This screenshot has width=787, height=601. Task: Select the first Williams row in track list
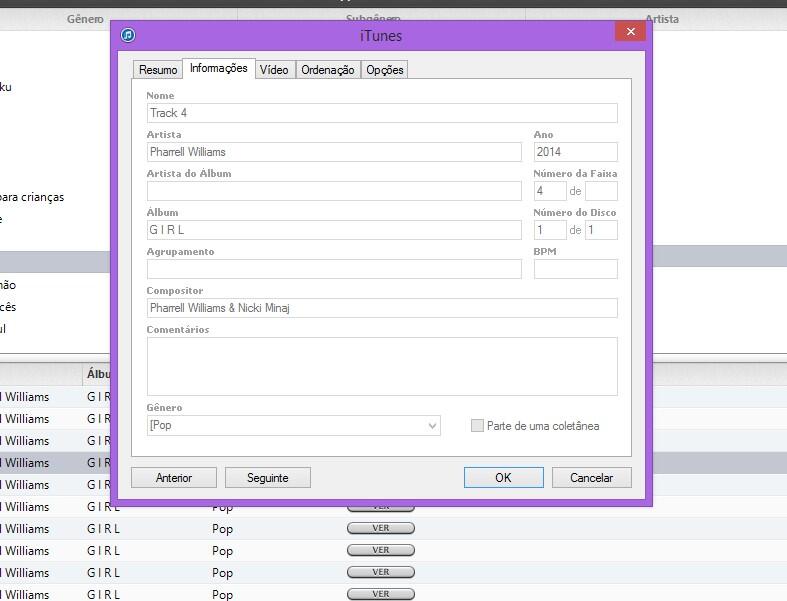(55, 397)
